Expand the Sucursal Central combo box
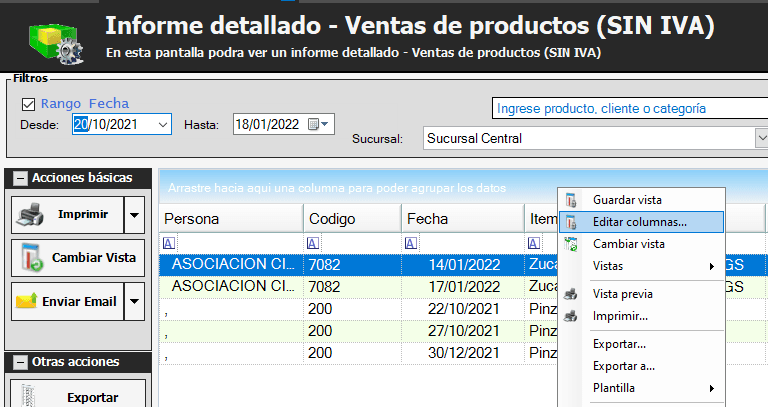 coord(761,138)
